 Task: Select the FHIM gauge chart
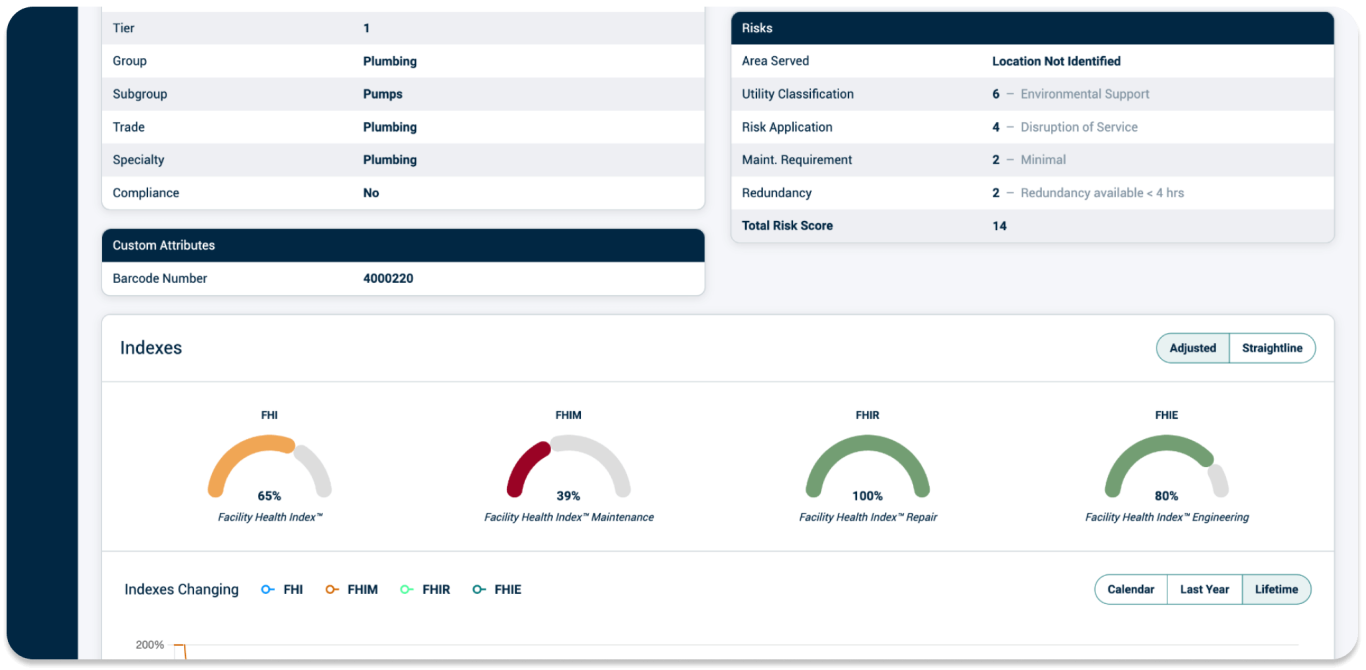point(568,465)
